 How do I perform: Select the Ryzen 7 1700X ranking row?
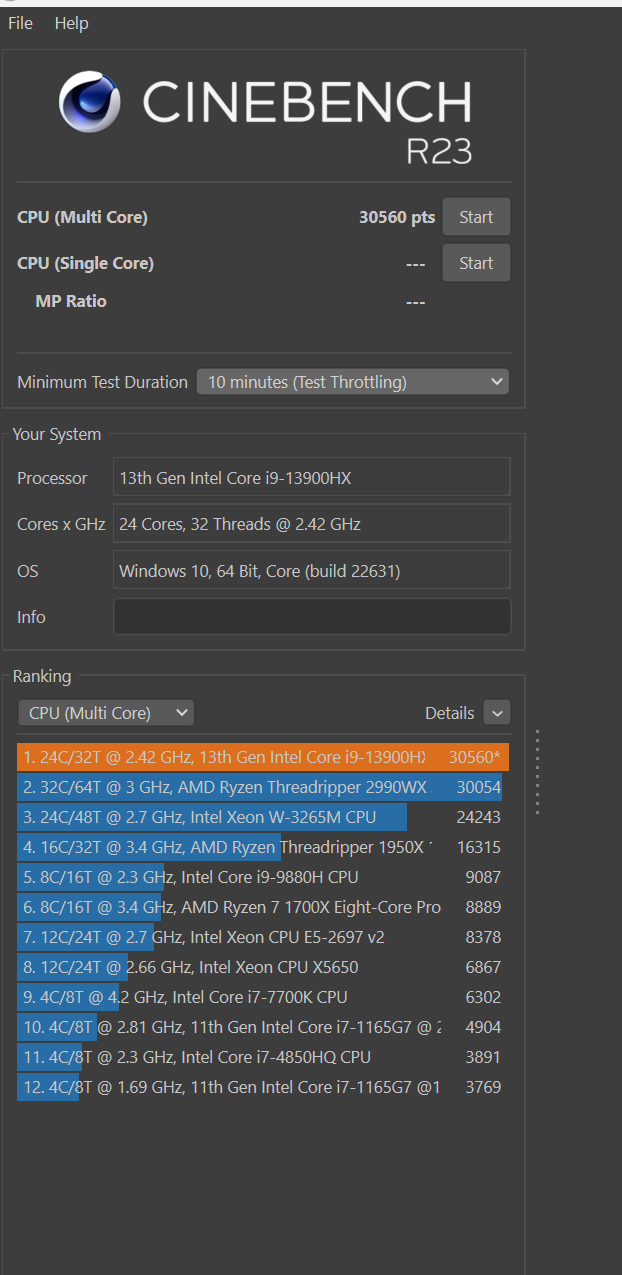[260, 907]
